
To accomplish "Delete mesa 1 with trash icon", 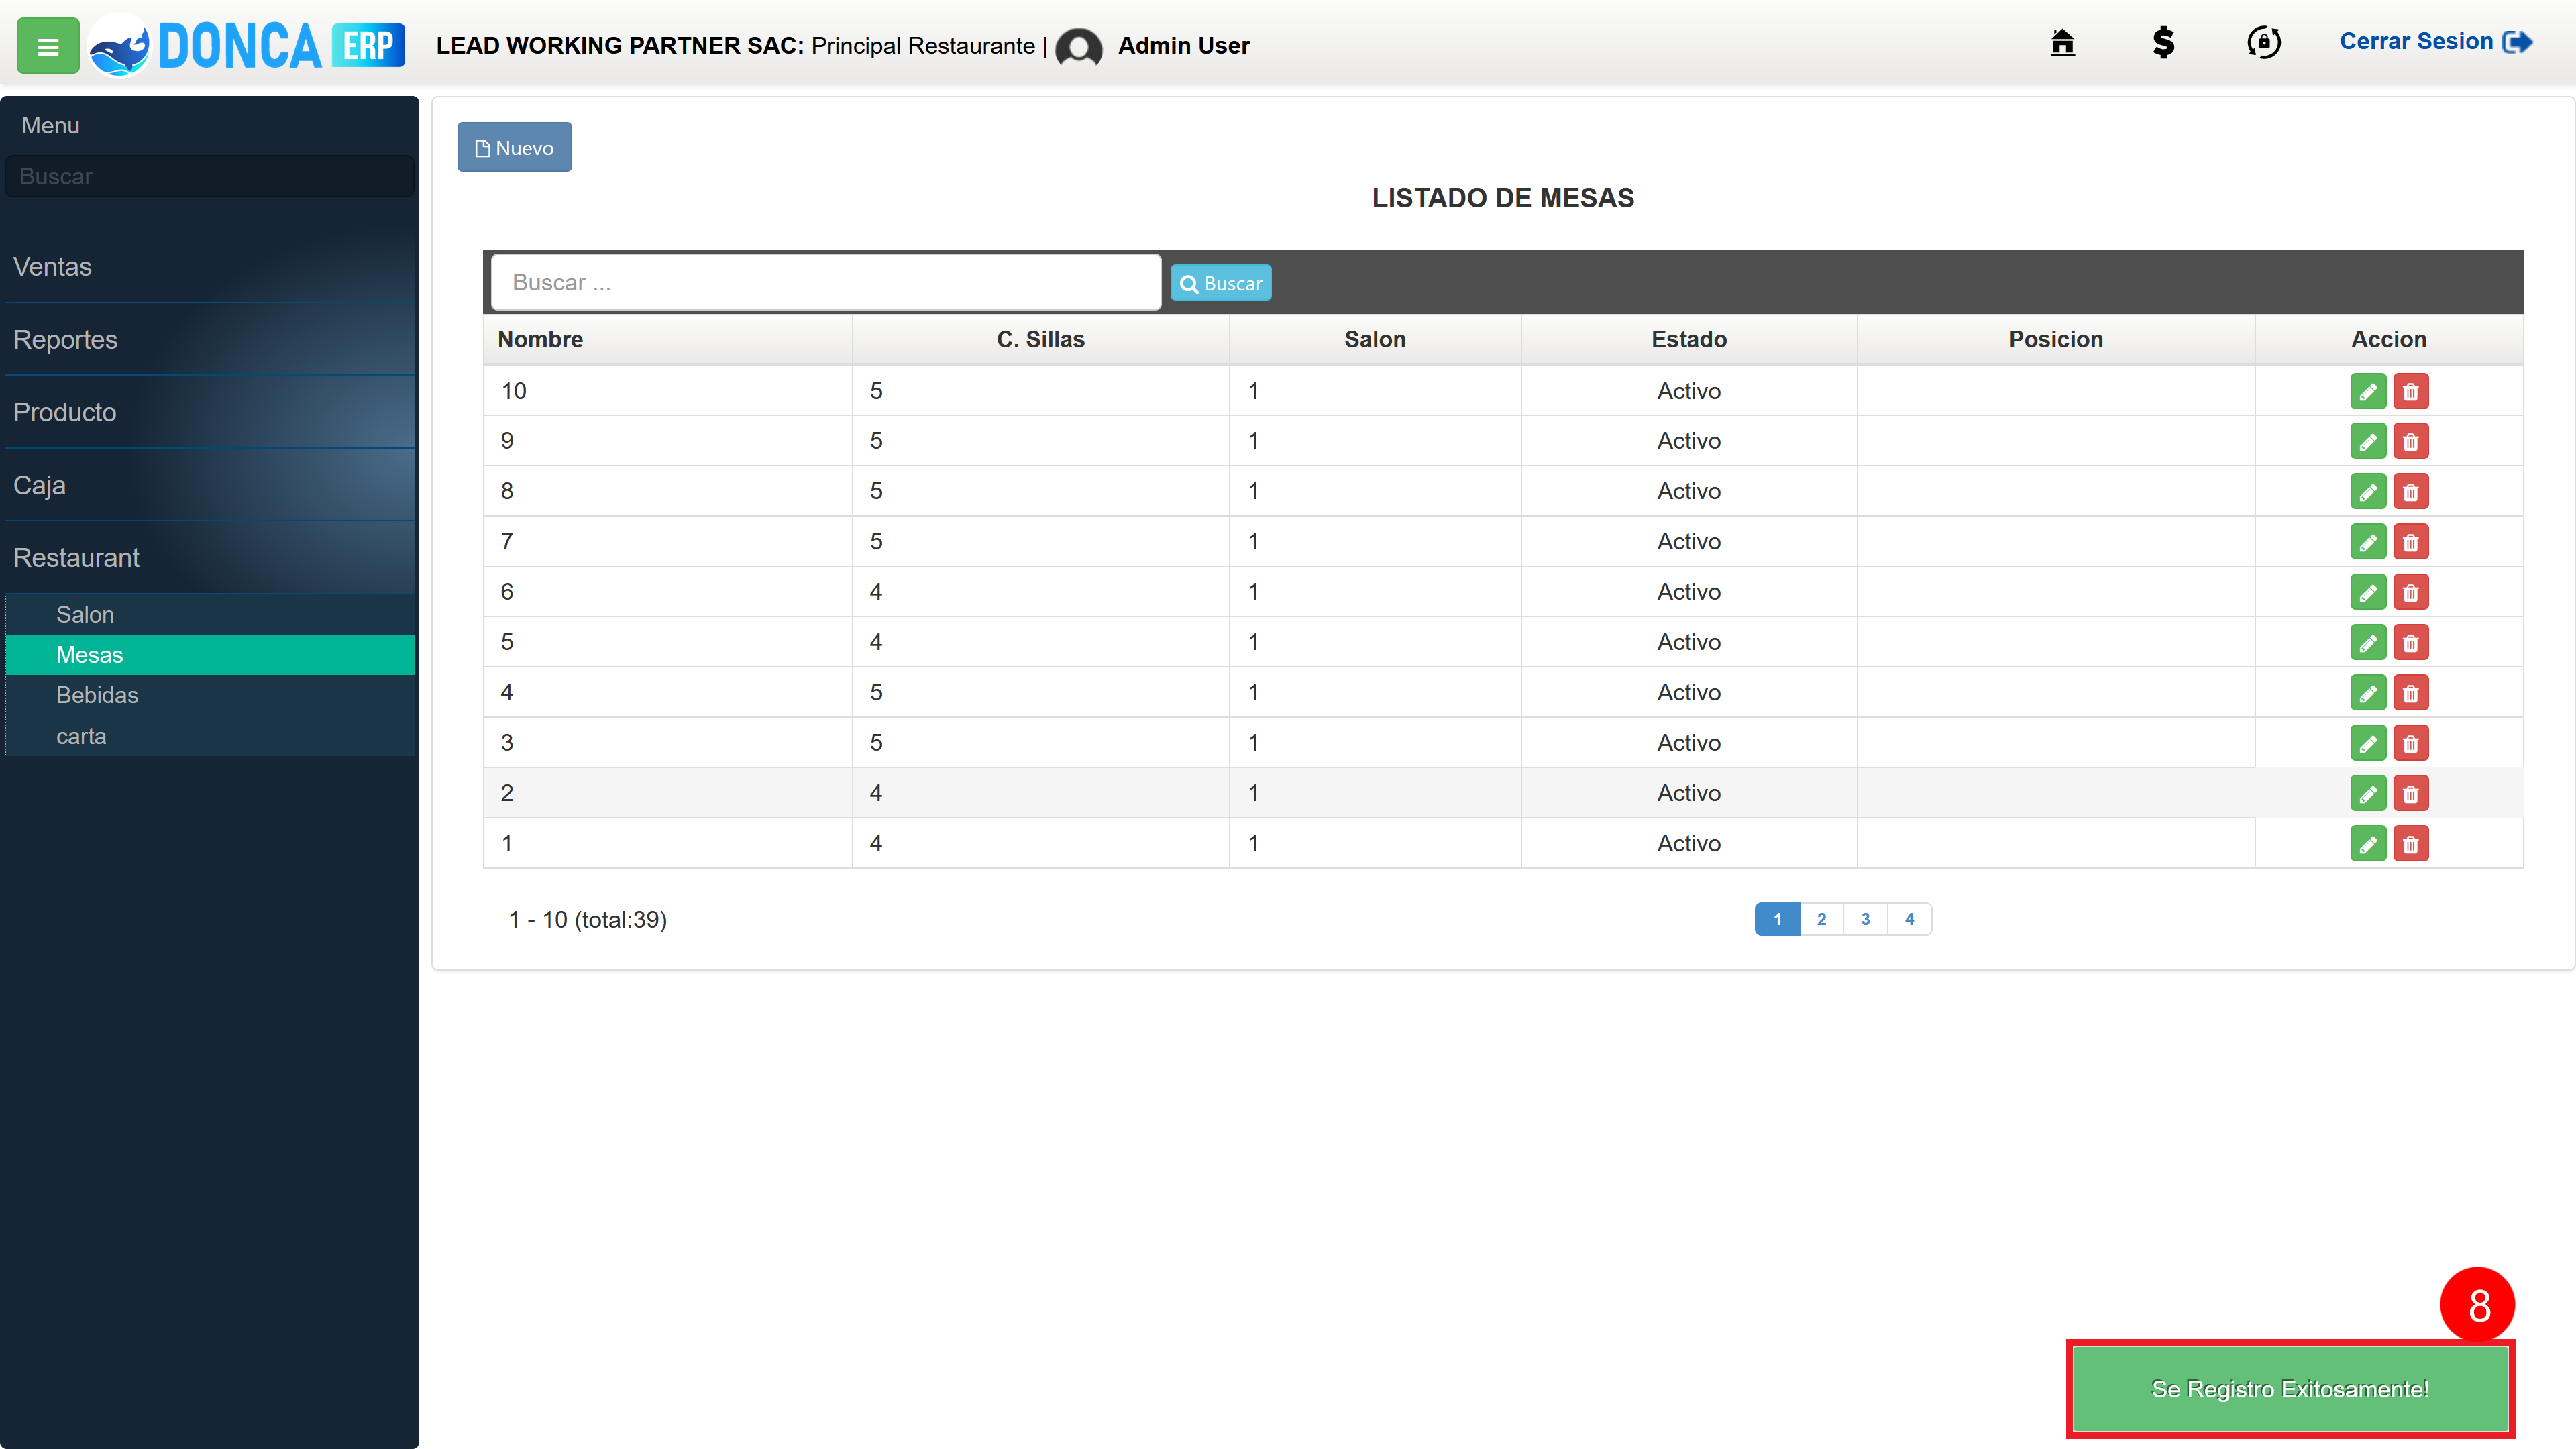I will (2411, 843).
